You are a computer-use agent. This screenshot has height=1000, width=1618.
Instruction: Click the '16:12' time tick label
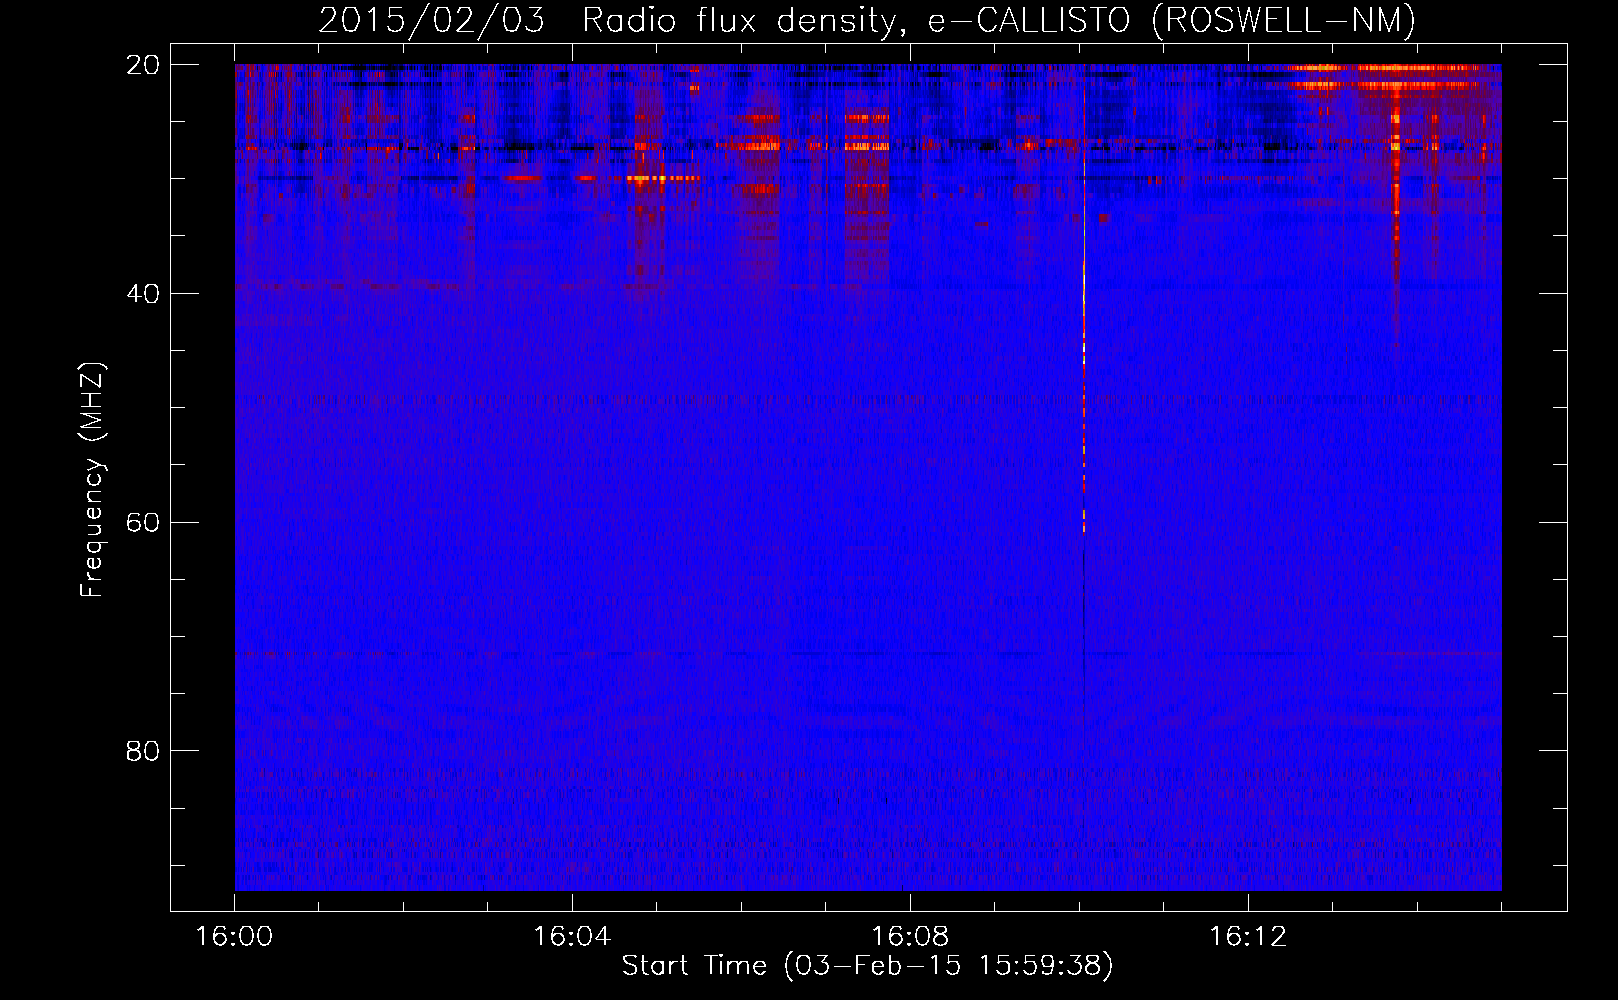point(1248,937)
